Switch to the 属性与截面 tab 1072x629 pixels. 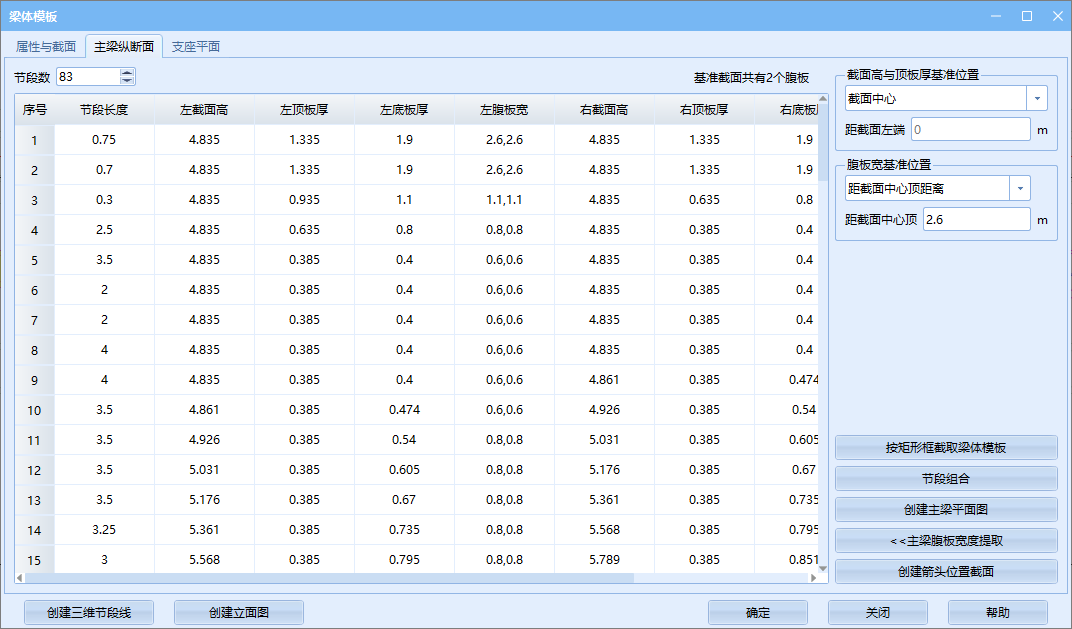click(x=46, y=47)
